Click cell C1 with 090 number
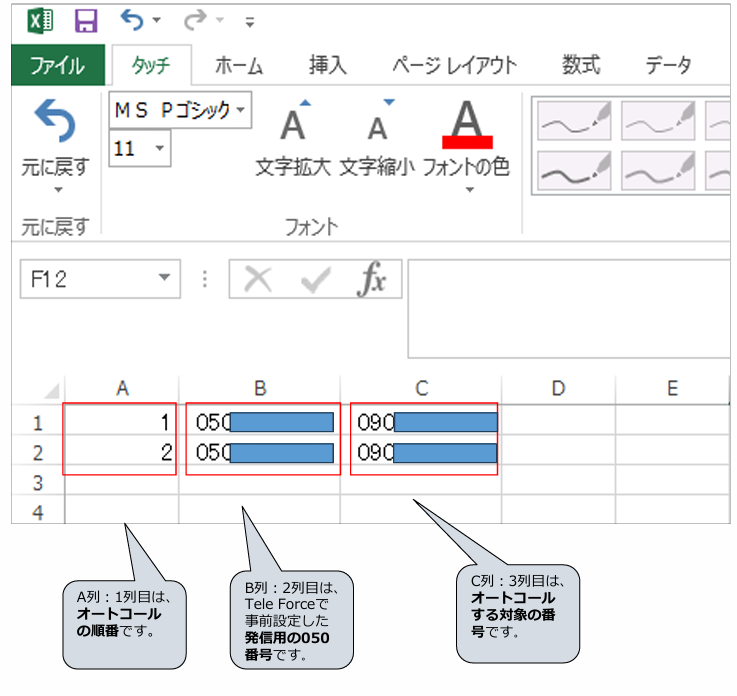 click(421, 422)
